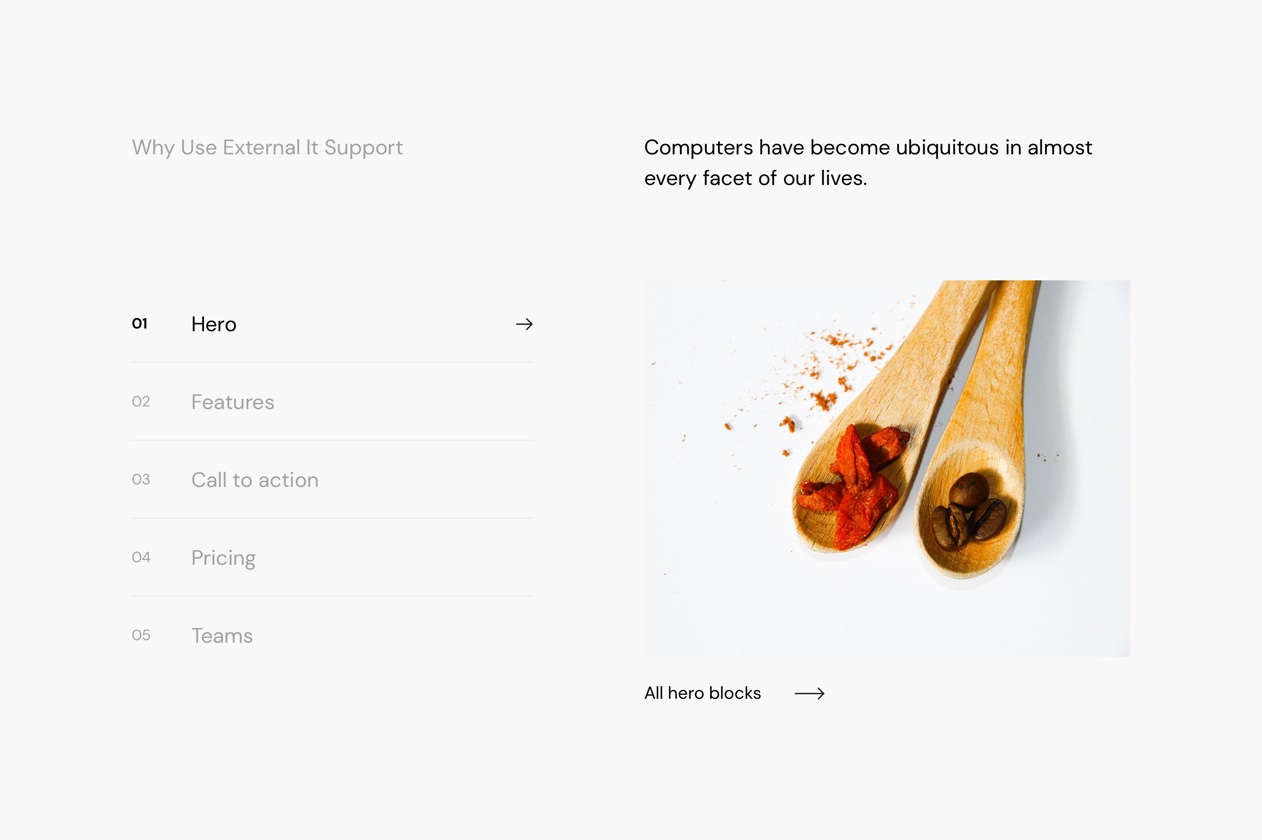This screenshot has height=840, width=1262.
Task: Click the number 04 label
Action: pyautogui.click(x=141, y=557)
